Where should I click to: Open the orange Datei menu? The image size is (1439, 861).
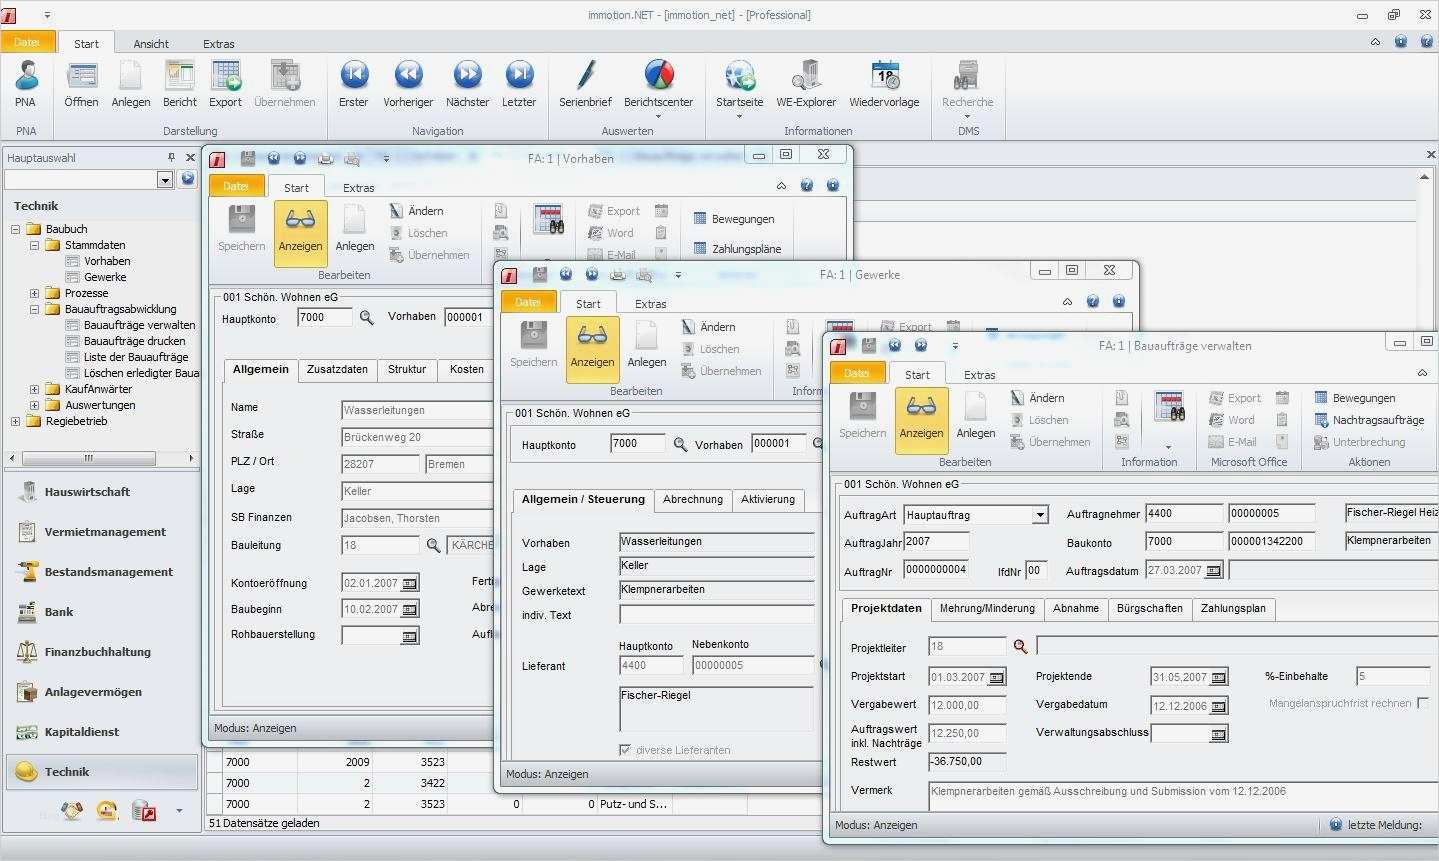[x=26, y=42]
